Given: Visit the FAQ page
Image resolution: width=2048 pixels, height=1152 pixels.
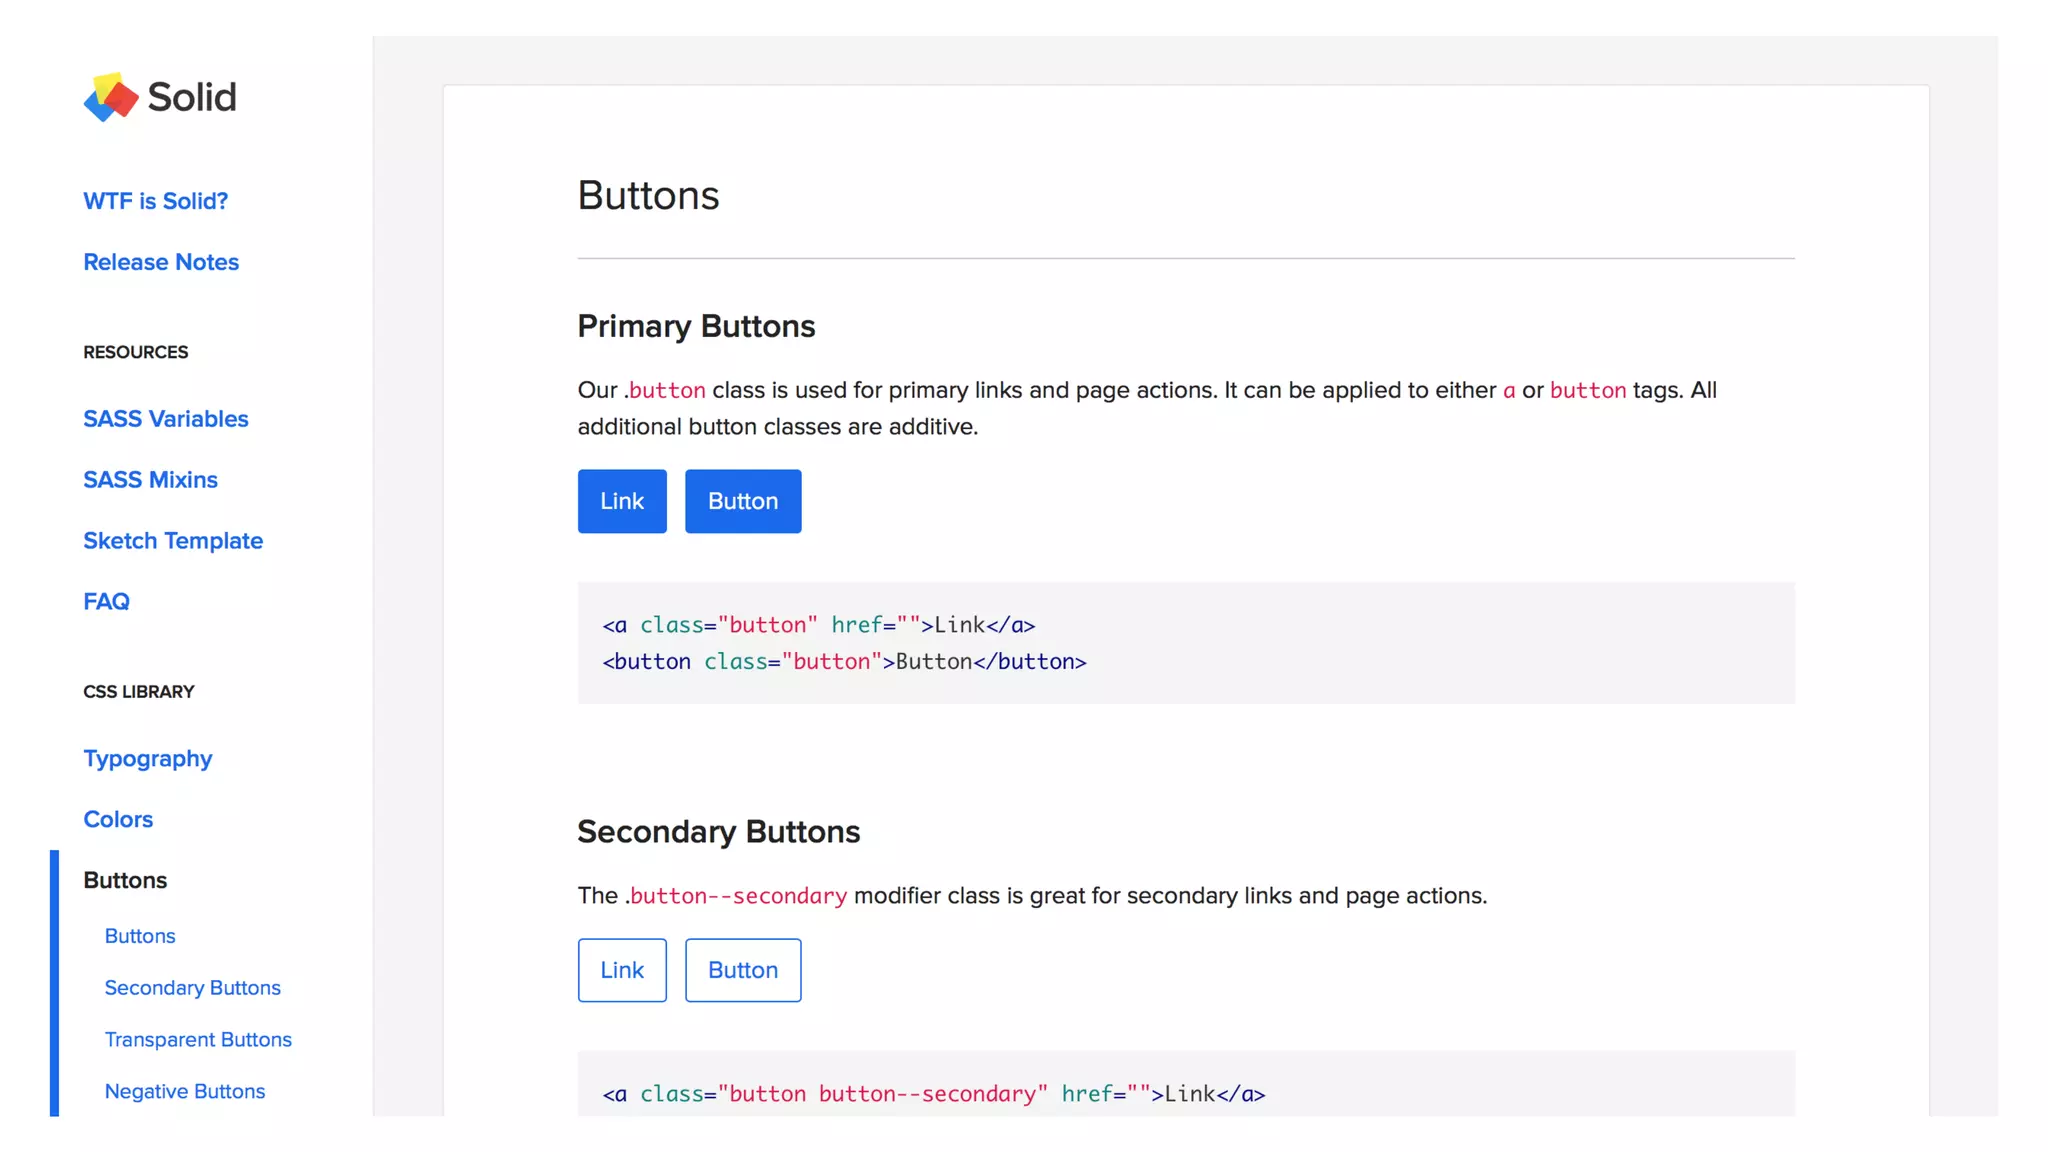Looking at the screenshot, I should click(106, 602).
